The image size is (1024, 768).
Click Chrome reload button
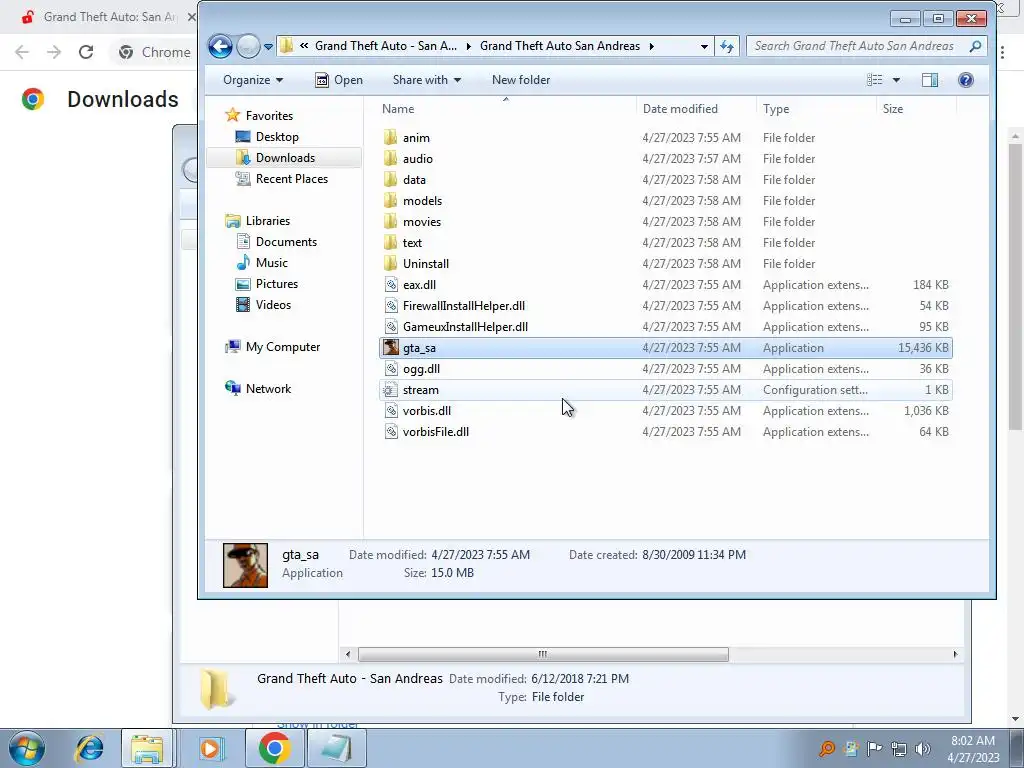[x=86, y=52]
